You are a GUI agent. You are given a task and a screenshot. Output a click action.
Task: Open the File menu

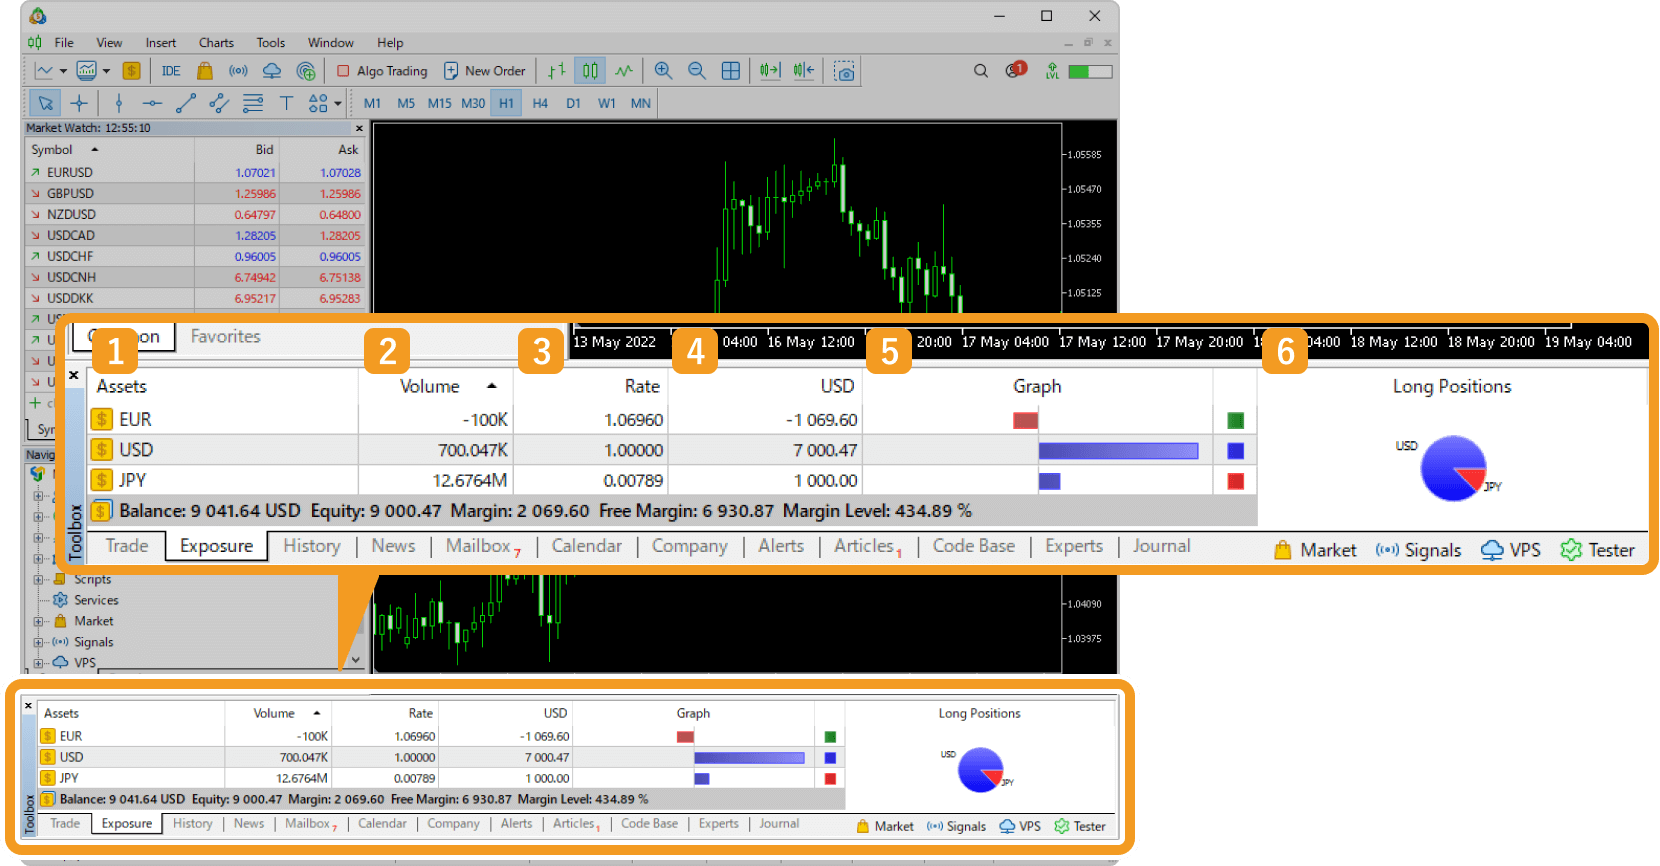(64, 43)
